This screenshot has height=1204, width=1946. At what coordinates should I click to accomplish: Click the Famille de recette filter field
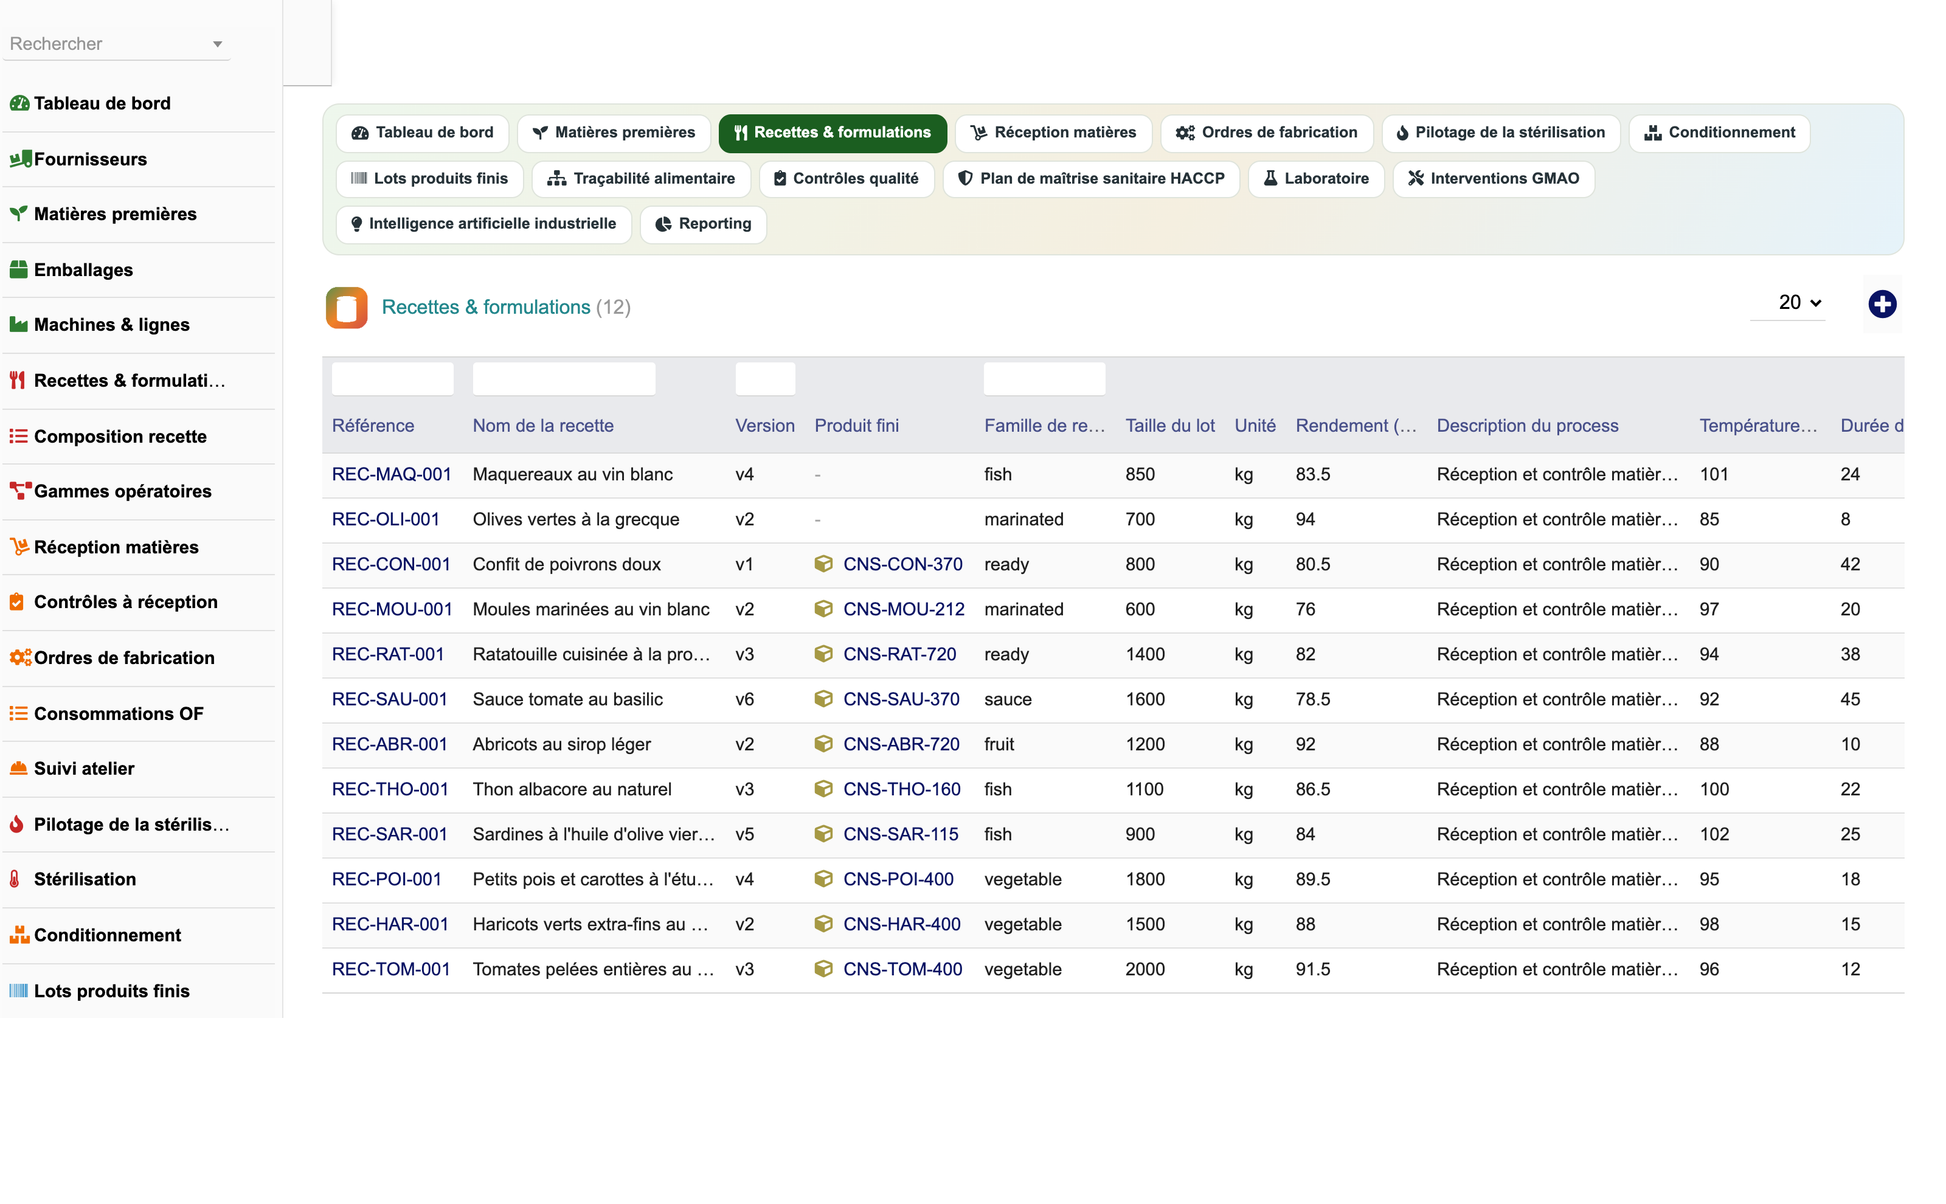coord(1044,379)
